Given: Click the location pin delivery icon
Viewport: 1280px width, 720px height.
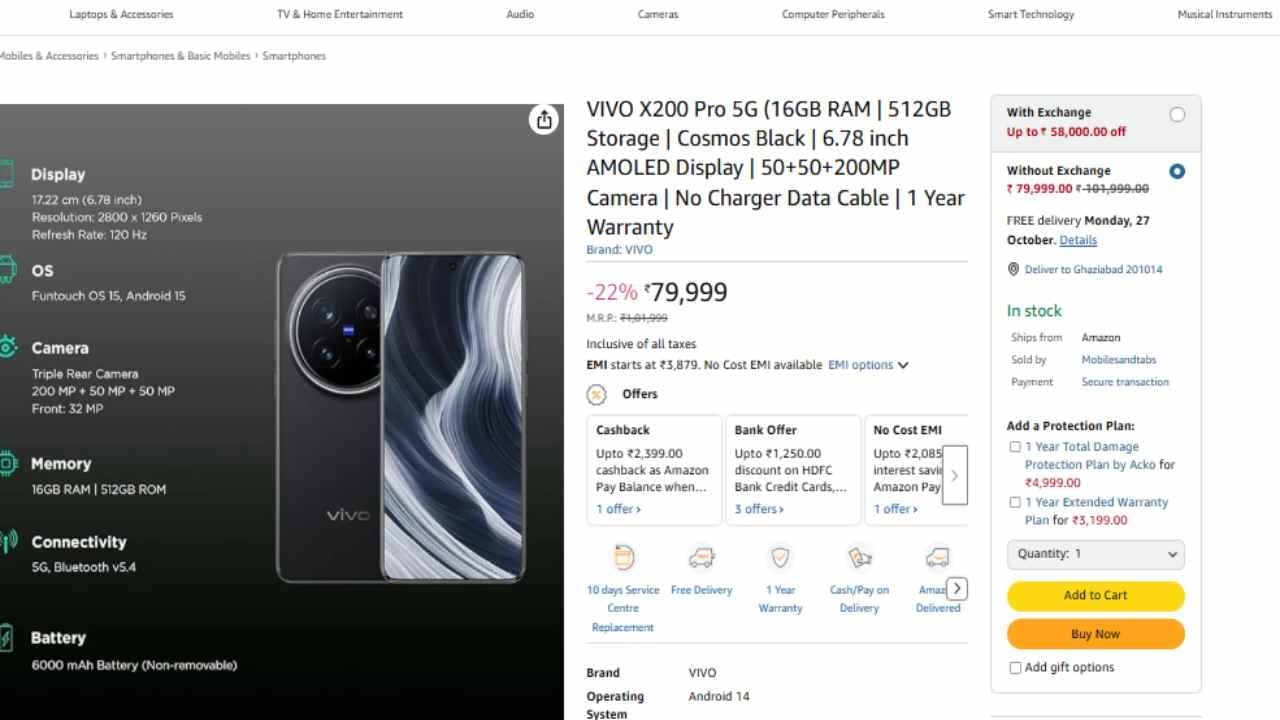Looking at the screenshot, I should (1014, 269).
